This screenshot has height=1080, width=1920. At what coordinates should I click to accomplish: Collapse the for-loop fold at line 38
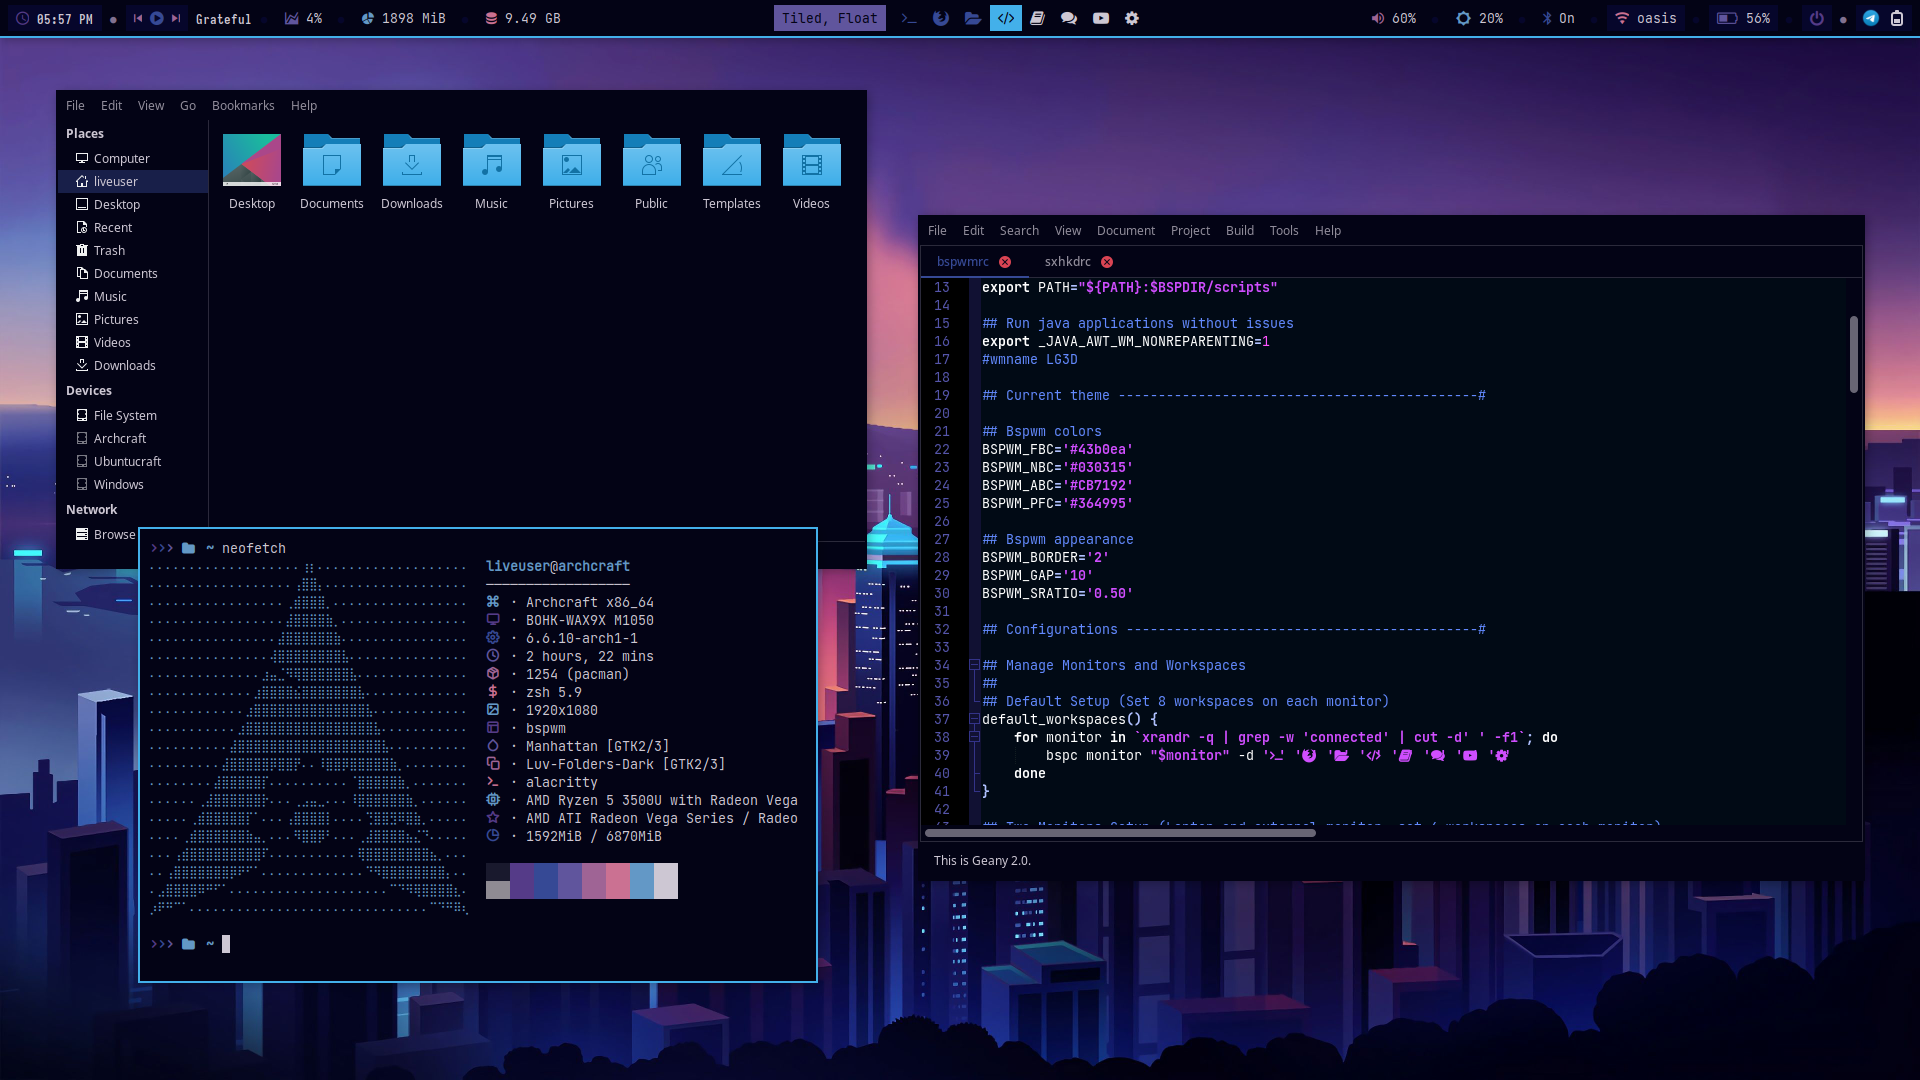coord(974,737)
